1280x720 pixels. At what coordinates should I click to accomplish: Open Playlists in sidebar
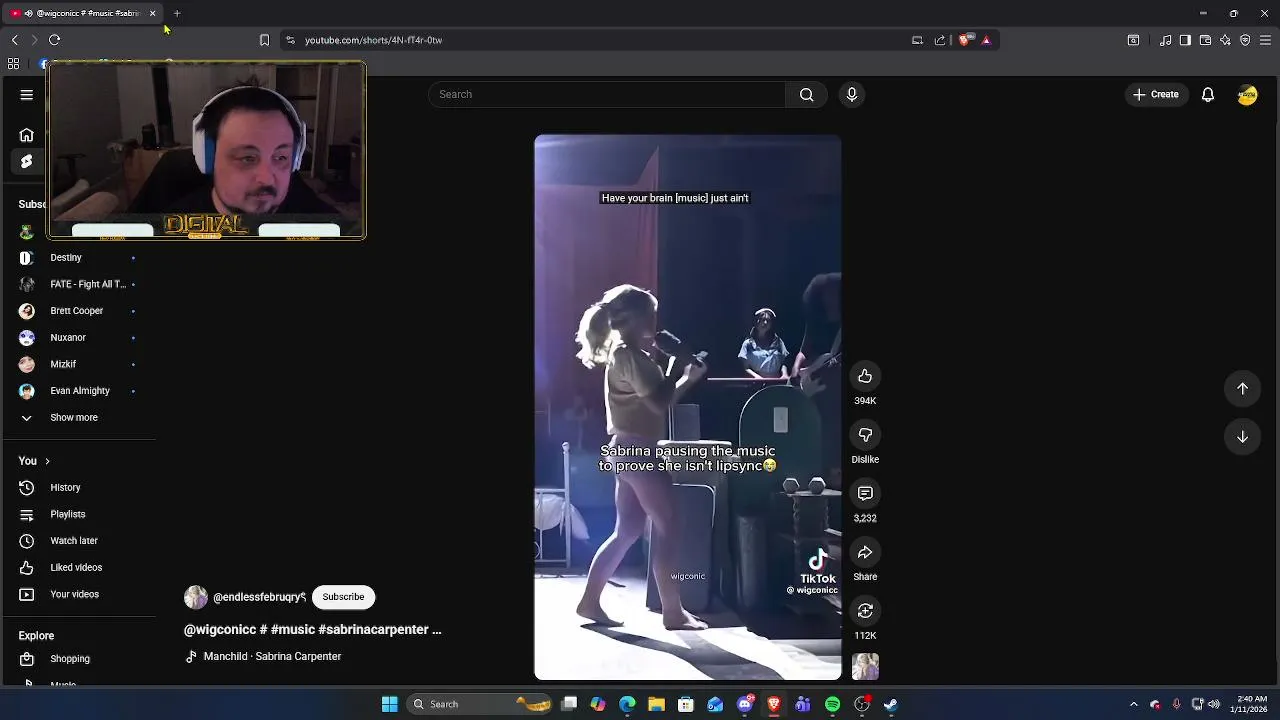click(68, 514)
